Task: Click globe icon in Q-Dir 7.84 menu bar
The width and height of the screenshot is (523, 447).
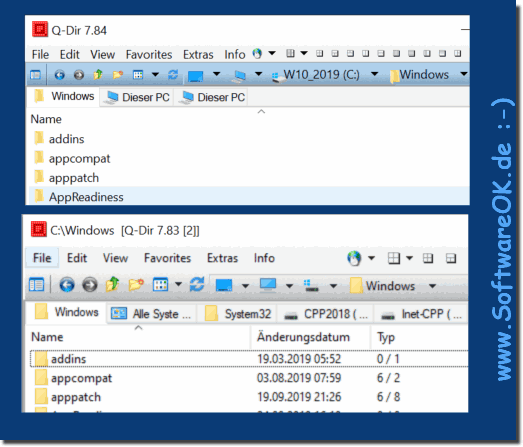Action: point(257,54)
